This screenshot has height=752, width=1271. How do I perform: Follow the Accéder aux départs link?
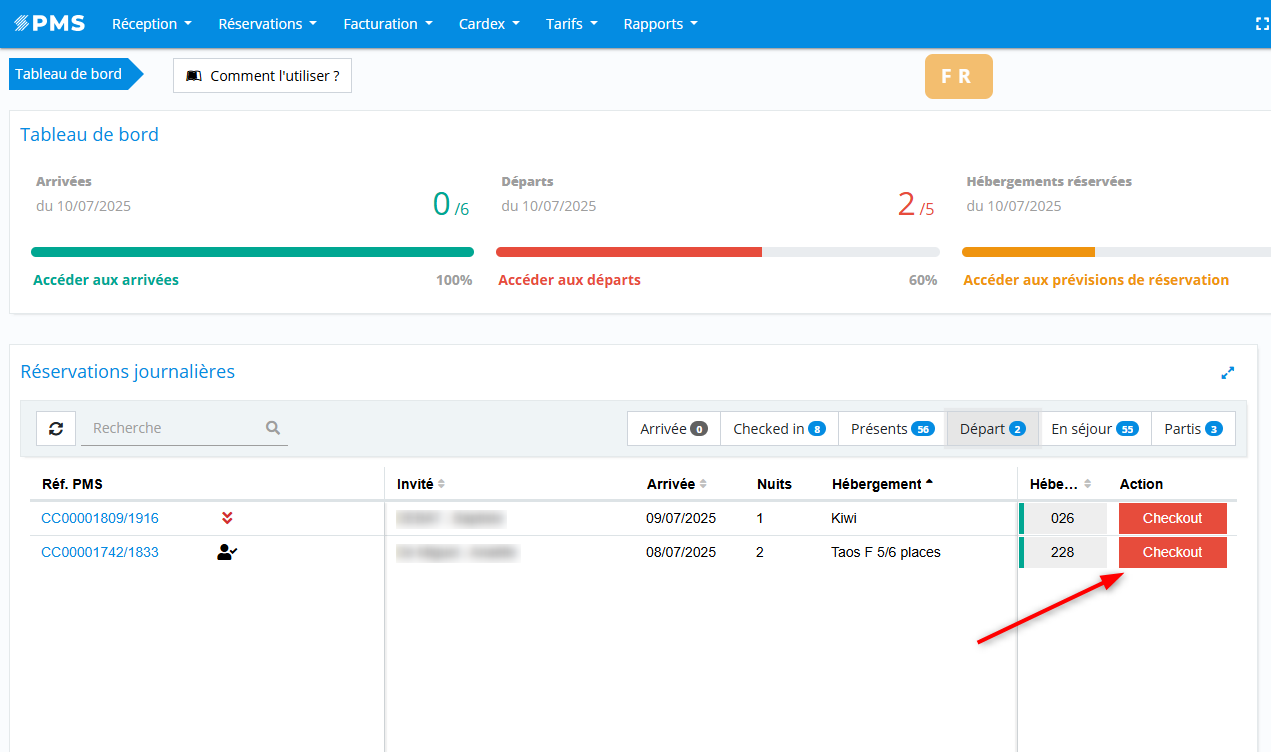coord(569,280)
